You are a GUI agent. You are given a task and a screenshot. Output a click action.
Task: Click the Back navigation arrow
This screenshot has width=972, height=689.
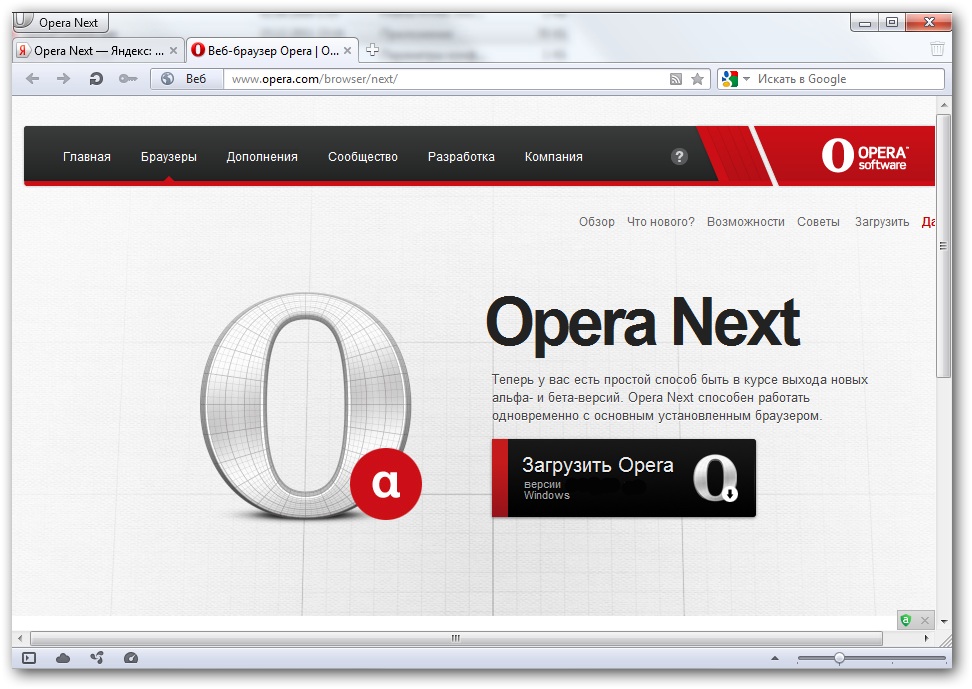(x=33, y=79)
